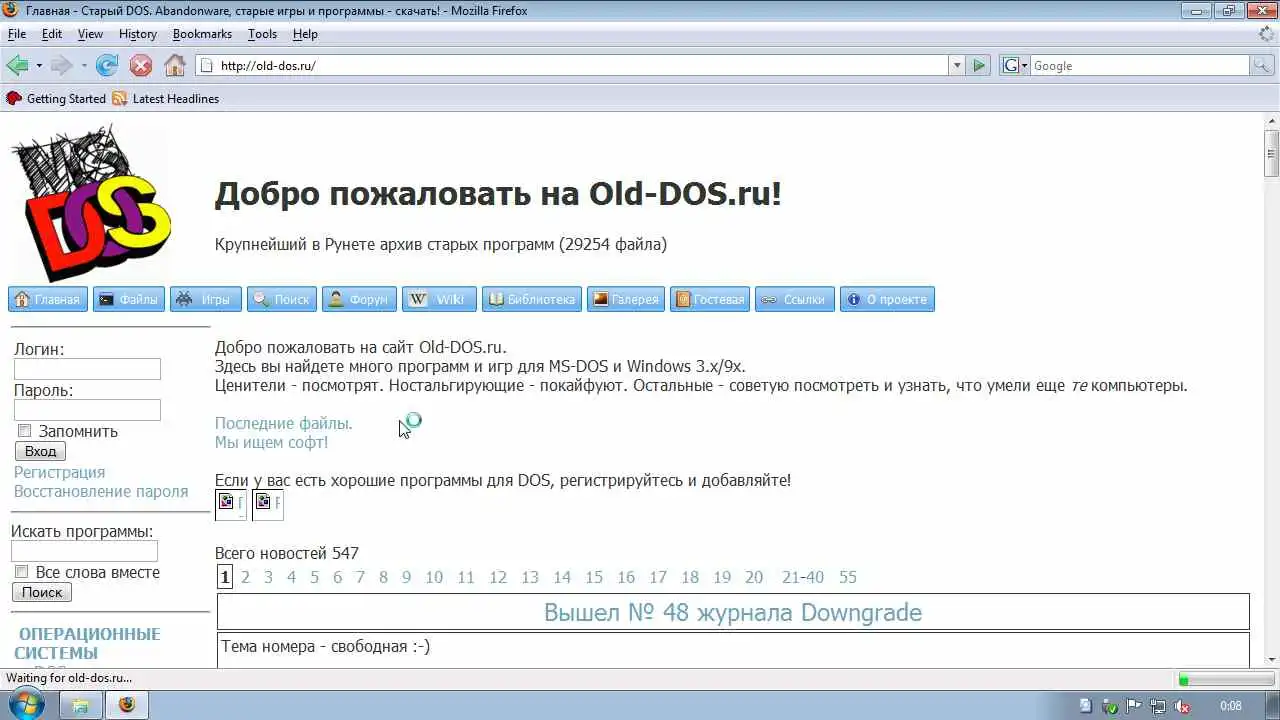Click the old-dos.ru address bar
This screenshot has width=1280, height=720.
[x=572, y=66]
